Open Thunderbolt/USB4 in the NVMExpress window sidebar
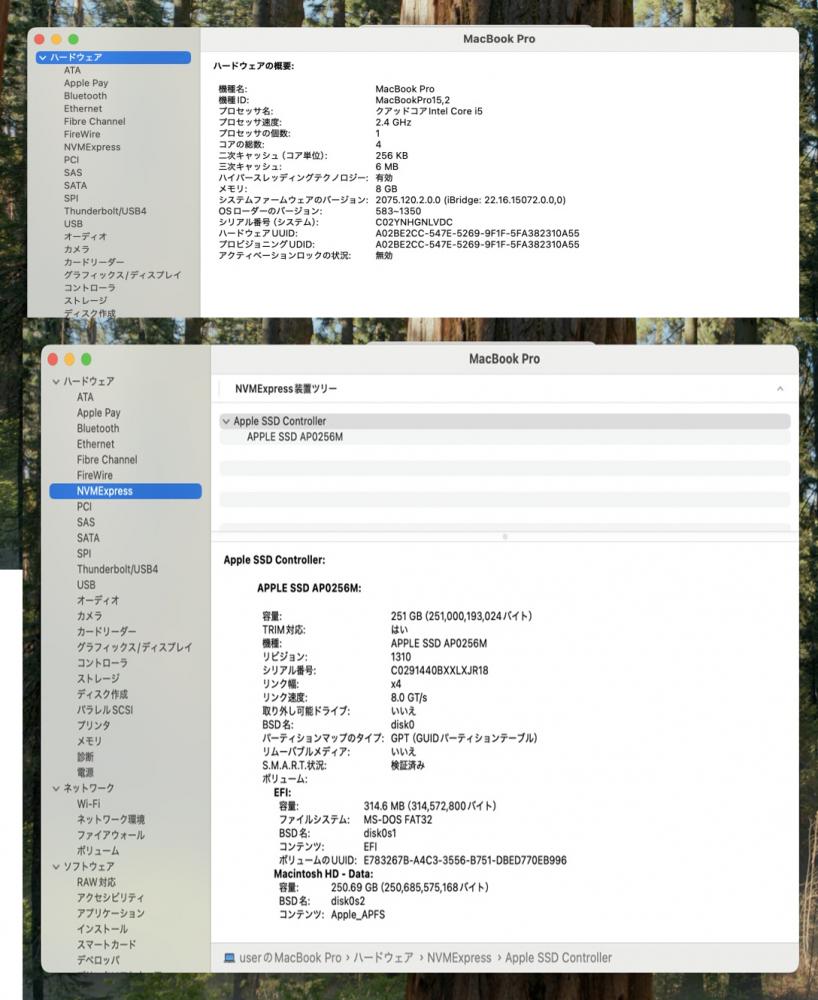 117,569
